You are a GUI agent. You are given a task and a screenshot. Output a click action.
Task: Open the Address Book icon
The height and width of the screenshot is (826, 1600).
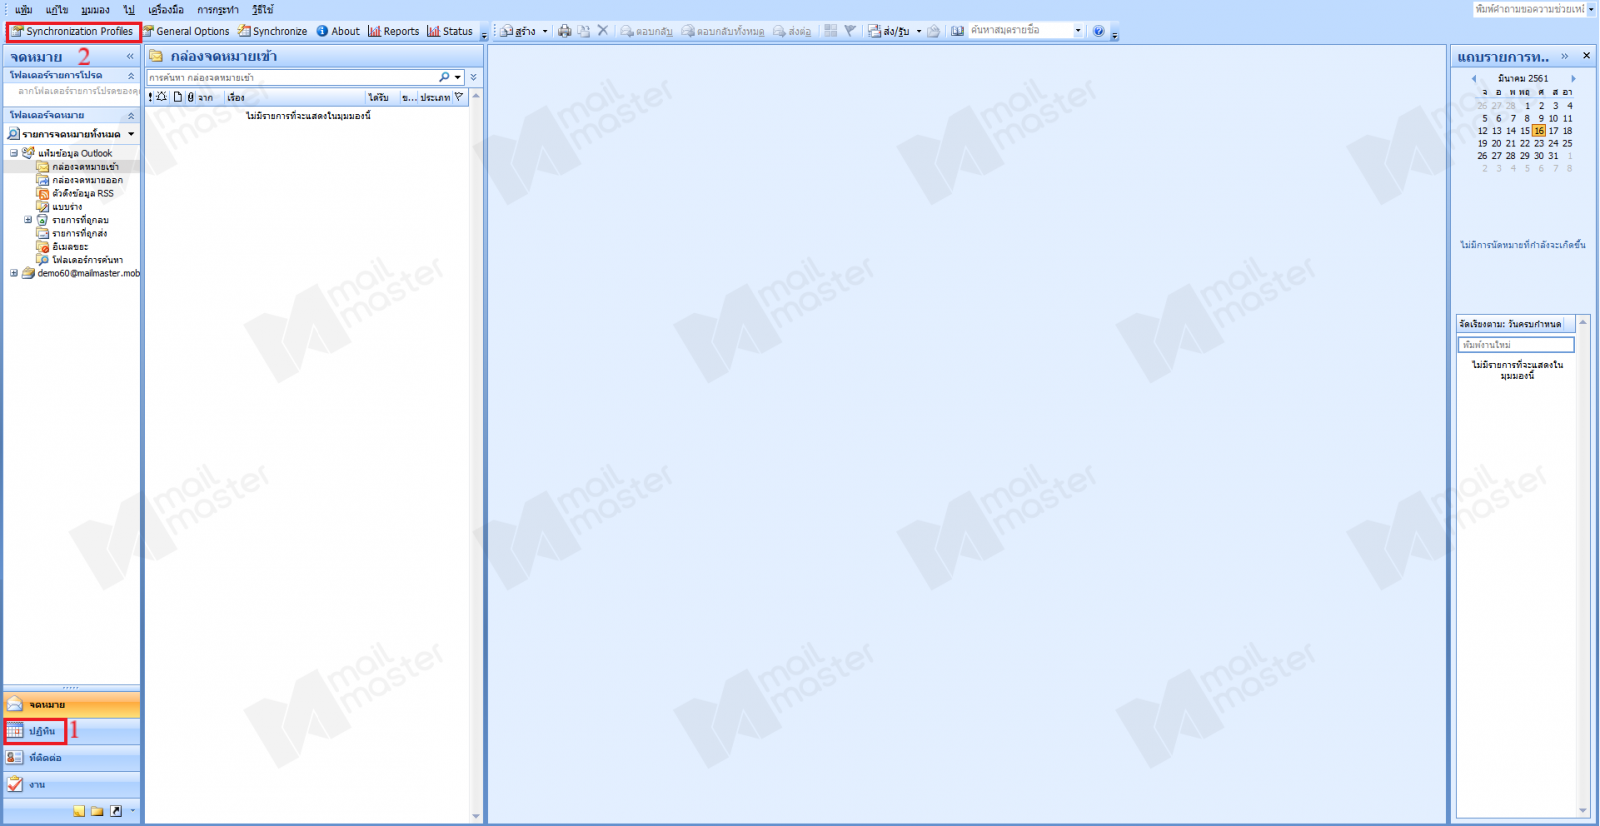[x=957, y=31]
